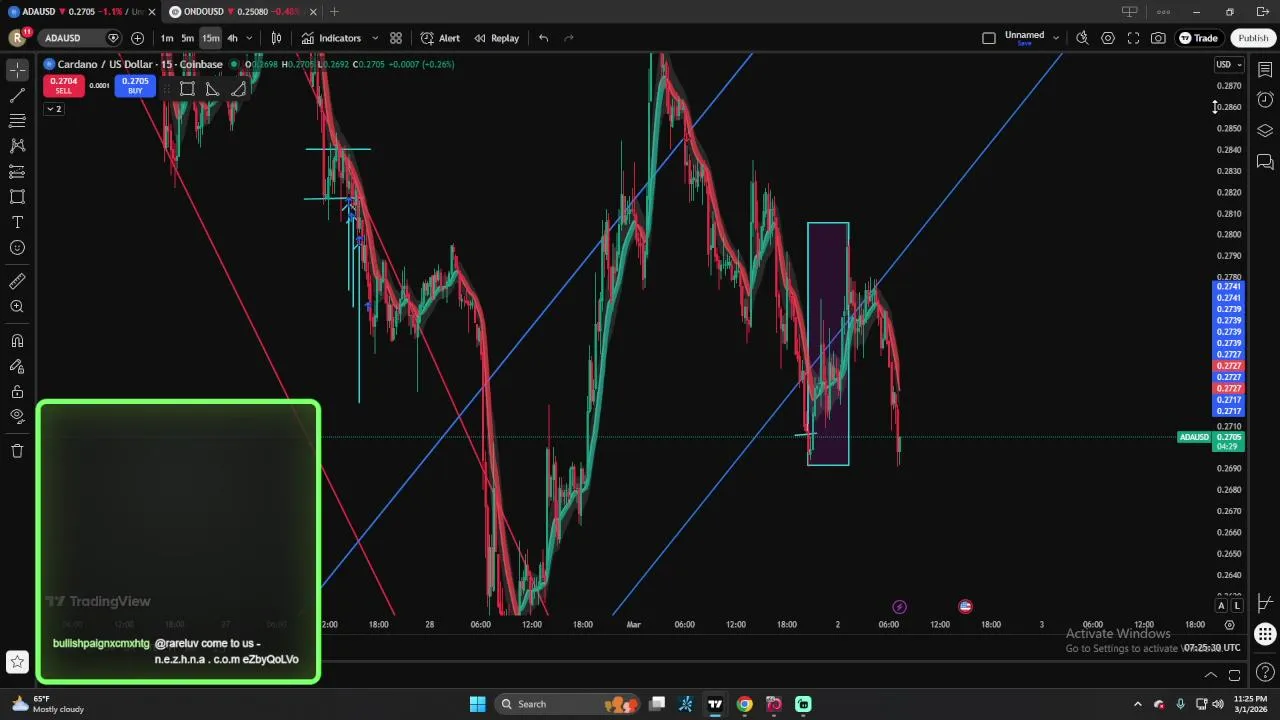Image resolution: width=1280 pixels, height=720 pixels.
Task: Open the emoji and icons tool
Action: click(x=17, y=248)
